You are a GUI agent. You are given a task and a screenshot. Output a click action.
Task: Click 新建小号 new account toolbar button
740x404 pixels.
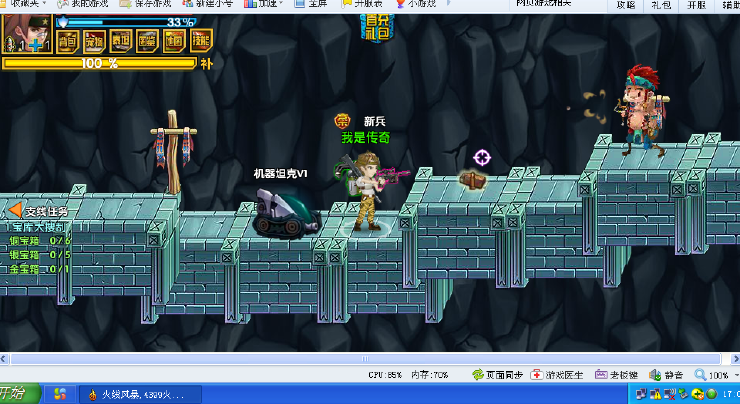pyautogui.click(x=208, y=4)
